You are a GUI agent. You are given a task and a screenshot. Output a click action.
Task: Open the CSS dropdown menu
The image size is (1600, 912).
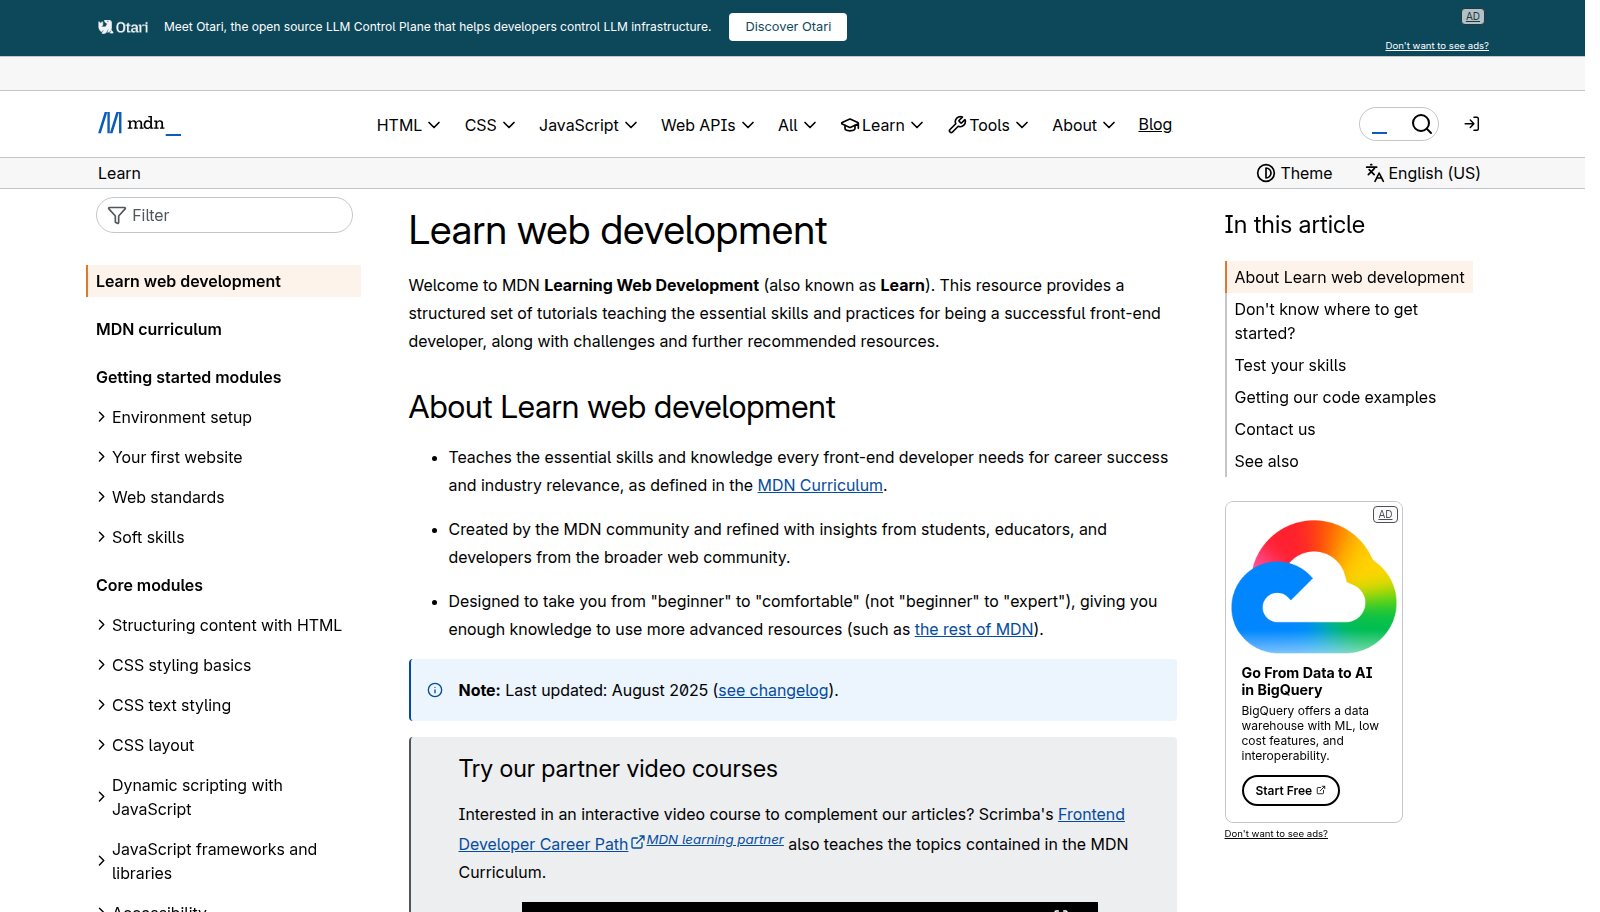(490, 125)
